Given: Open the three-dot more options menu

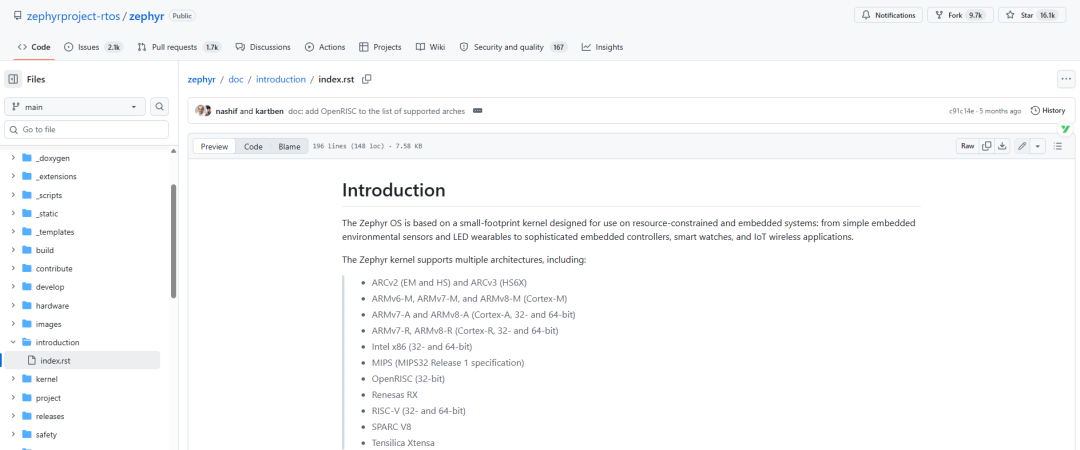Looking at the screenshot, I should [1066, 79].
